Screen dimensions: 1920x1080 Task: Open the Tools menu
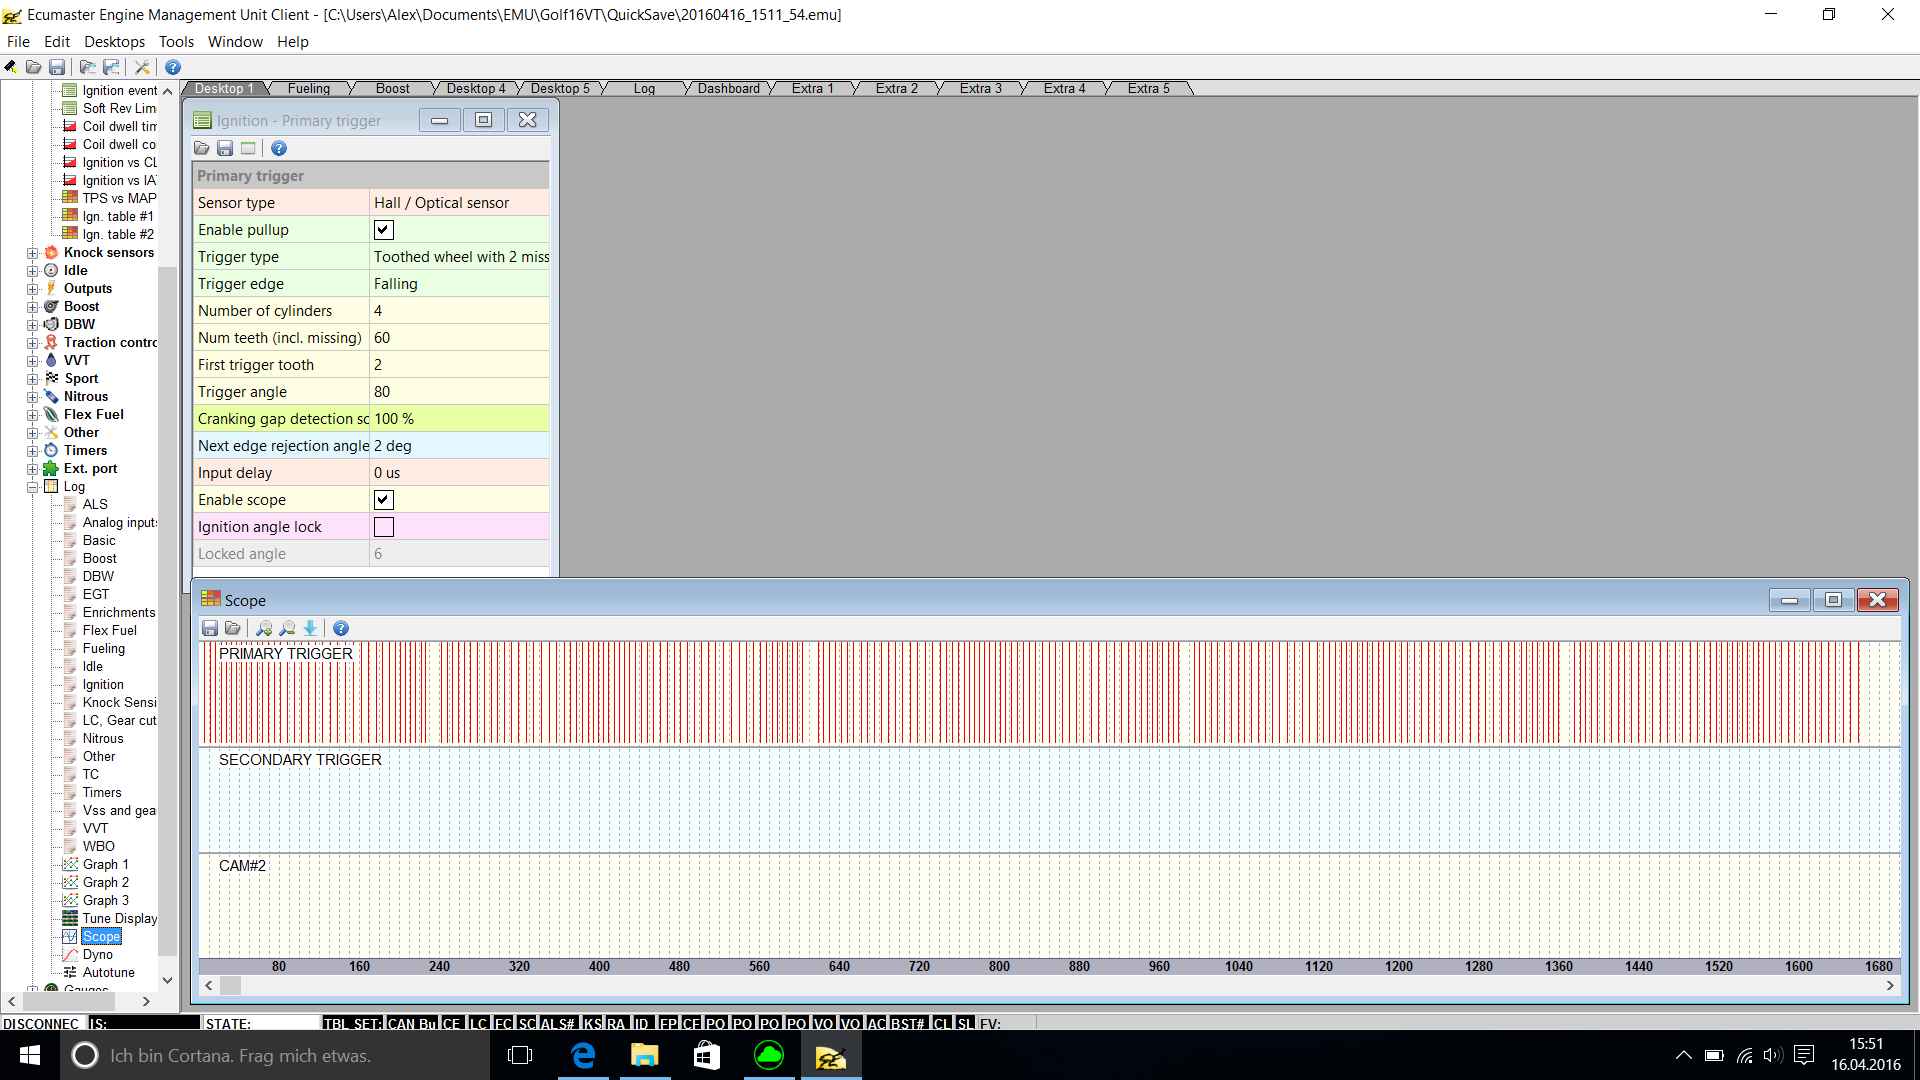click(176, 42)
